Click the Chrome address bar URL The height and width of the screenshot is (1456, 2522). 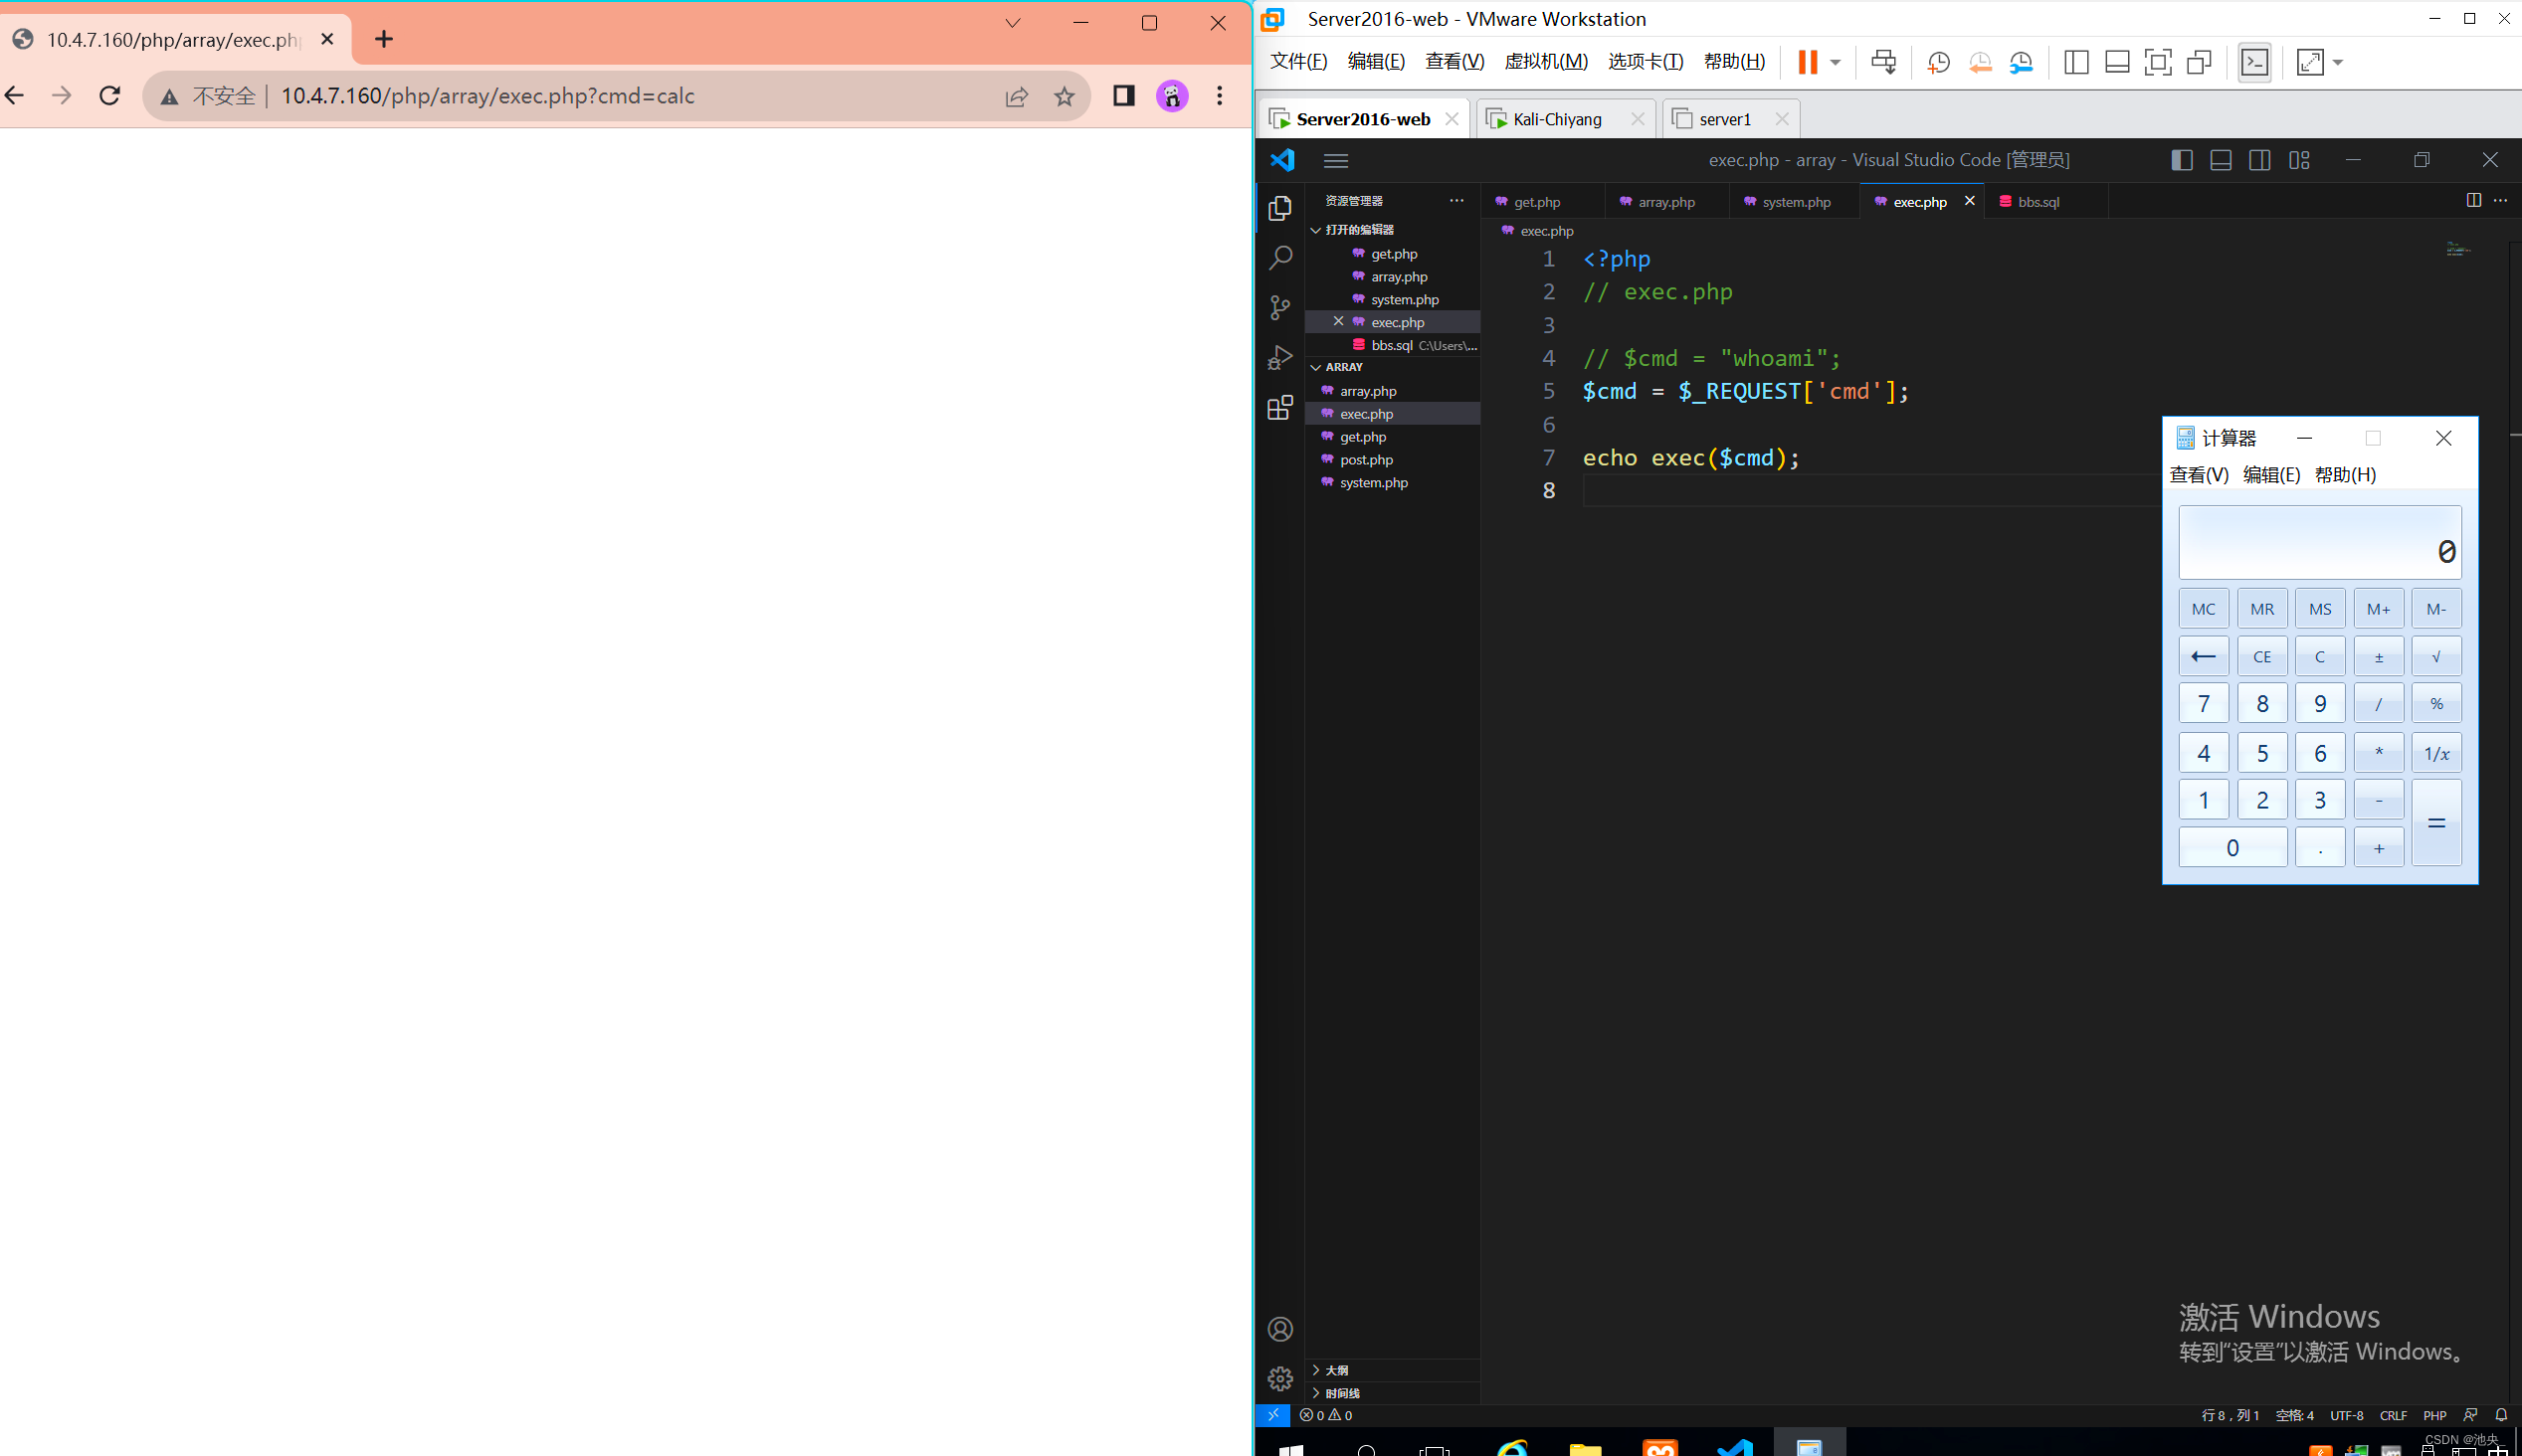pyautogui.click(x=488, y=96)
